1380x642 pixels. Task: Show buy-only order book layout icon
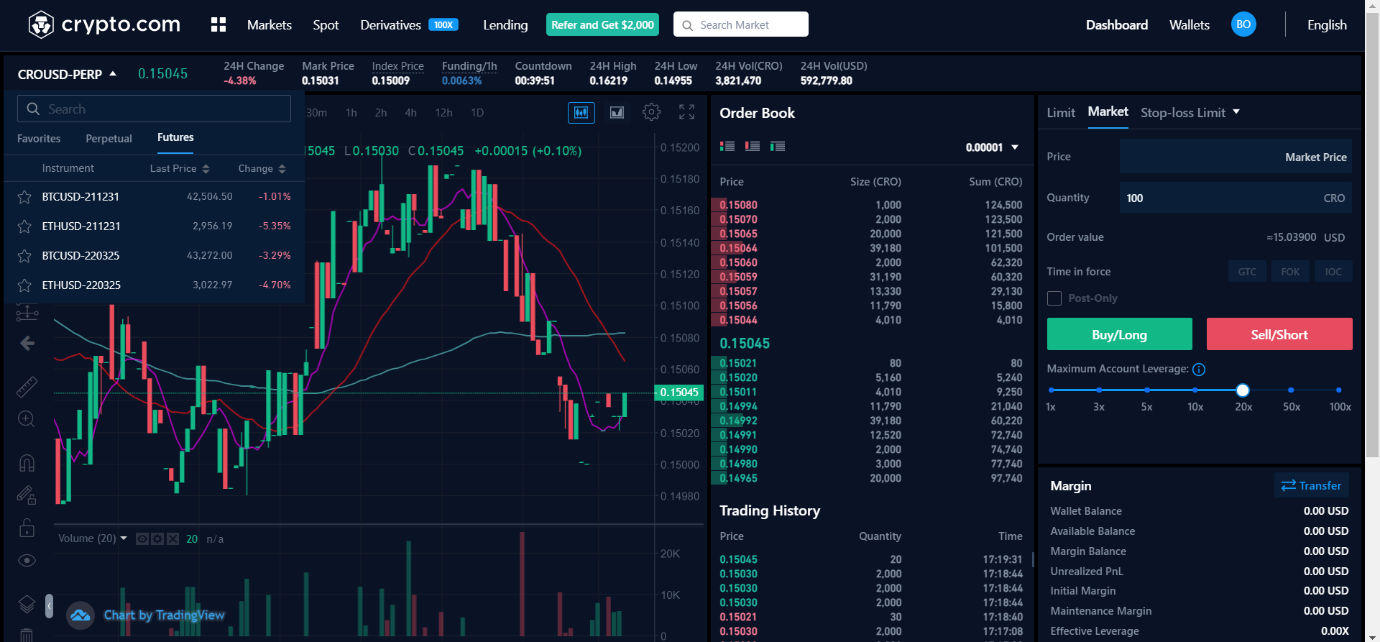[777, 147]
